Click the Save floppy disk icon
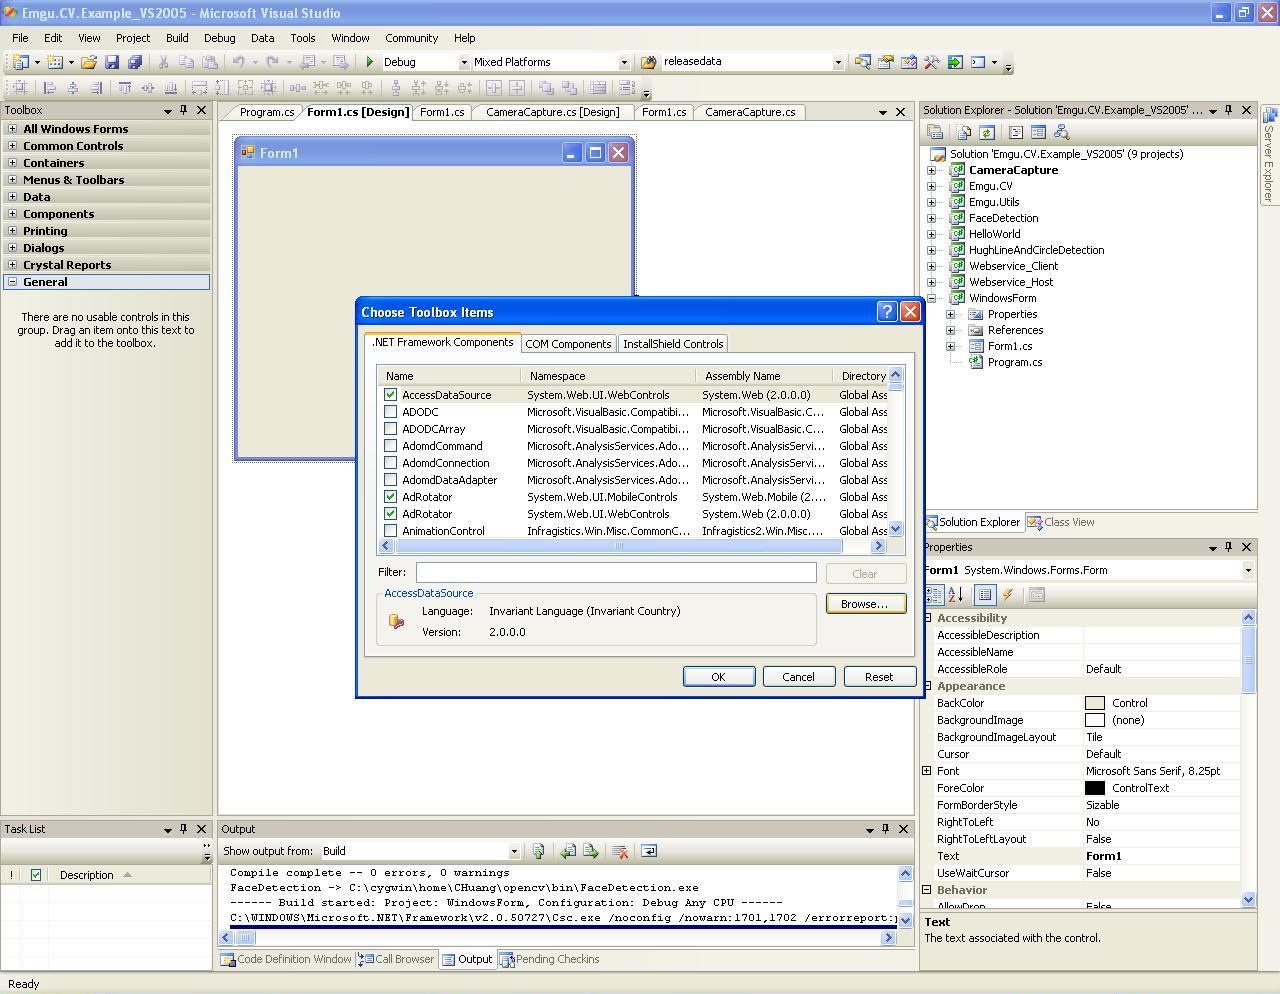This screenshot has width=1280, height=994. [112, 62]
